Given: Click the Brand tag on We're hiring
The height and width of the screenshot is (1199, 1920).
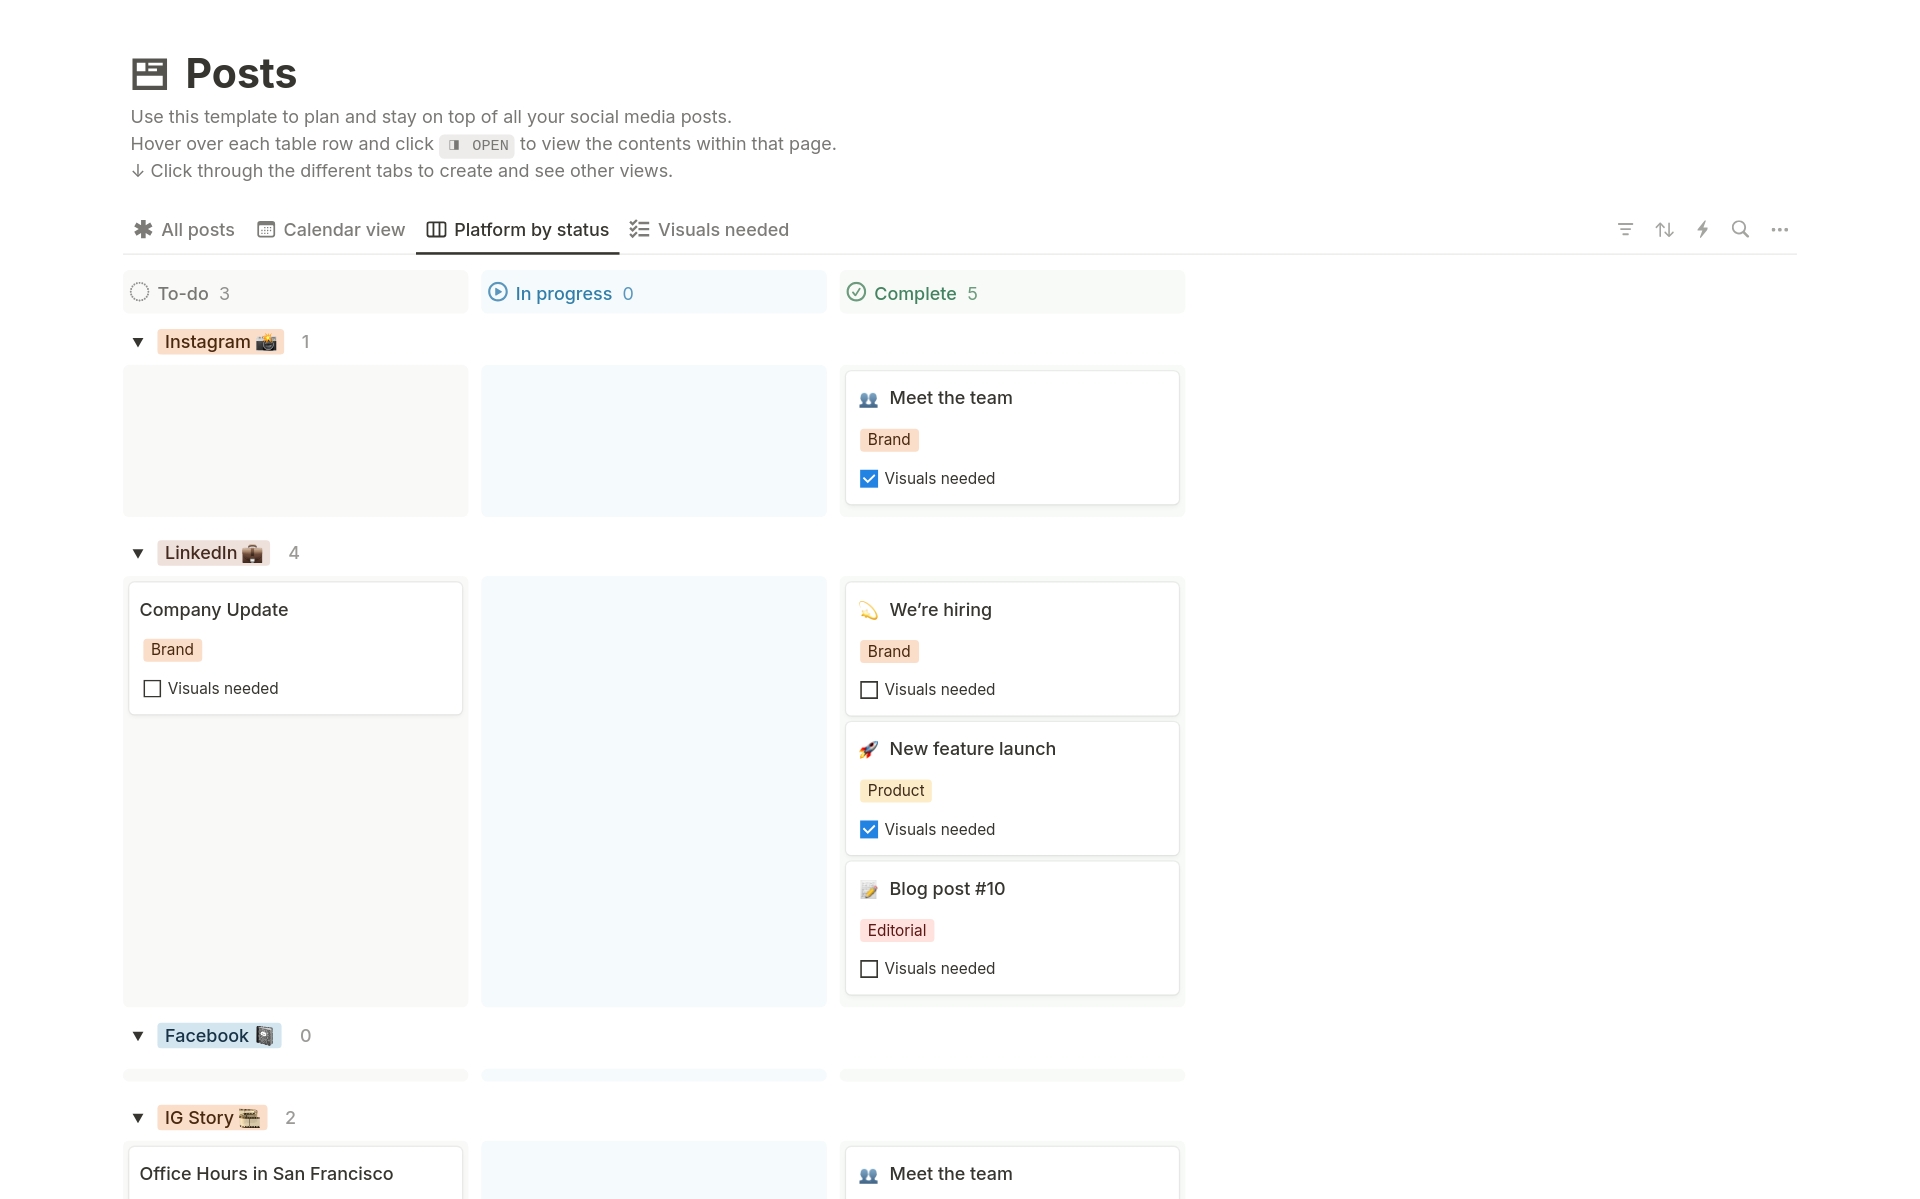Looking at the screenshot, I should (888, 651).
